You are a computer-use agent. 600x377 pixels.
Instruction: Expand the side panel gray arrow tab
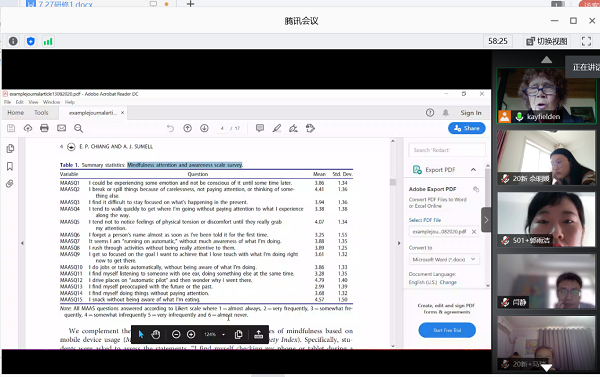(x=486, y=220)
